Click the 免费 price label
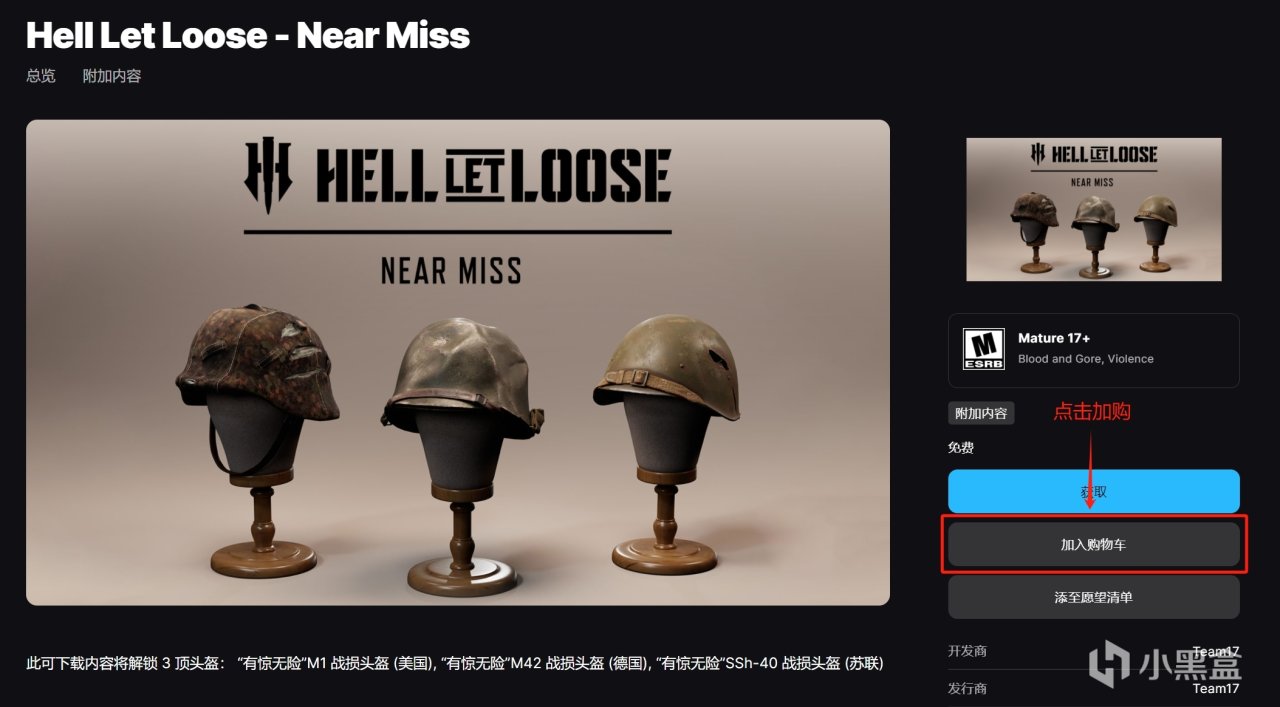The width and height of the screenshot is (1280, 707). tap(961, 447)
